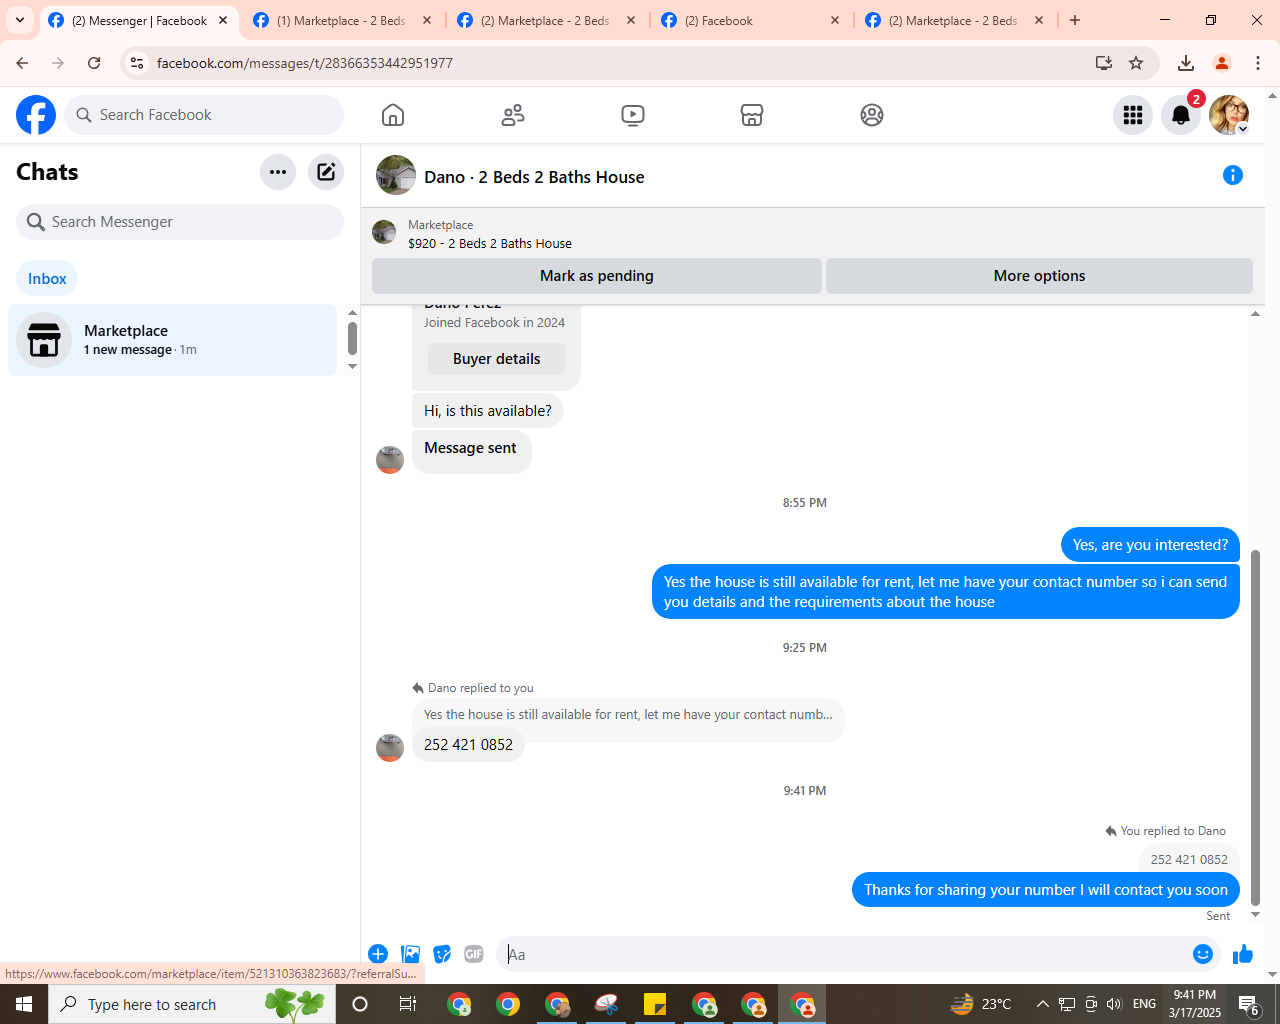Click the "Yes, are you interested?" message bubble
1280x1024 pixels.
tap(1150, 545)
